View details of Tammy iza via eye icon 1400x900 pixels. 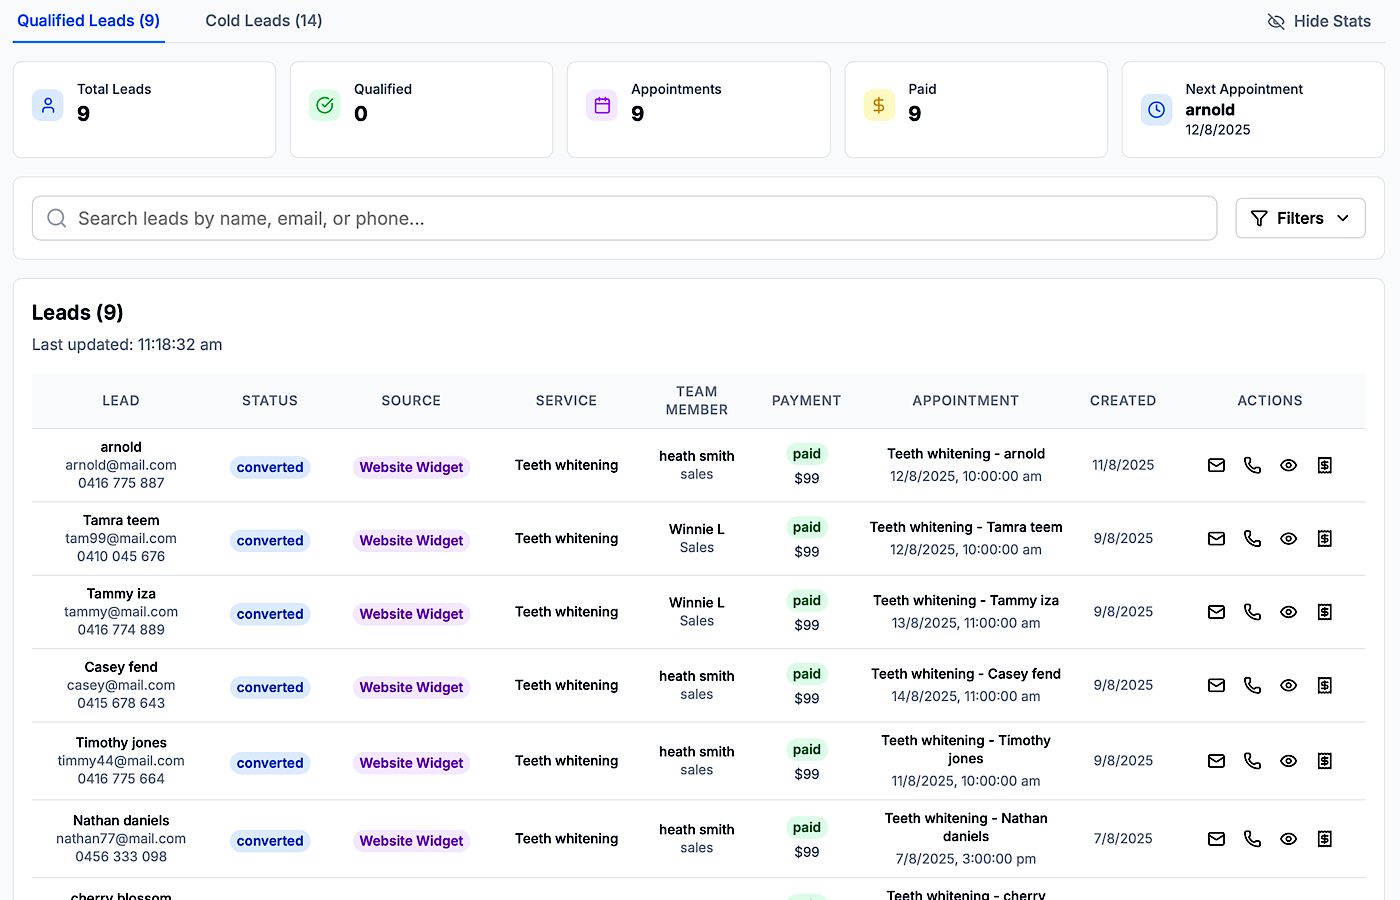pyautogui.click(x=1288, y=611)
